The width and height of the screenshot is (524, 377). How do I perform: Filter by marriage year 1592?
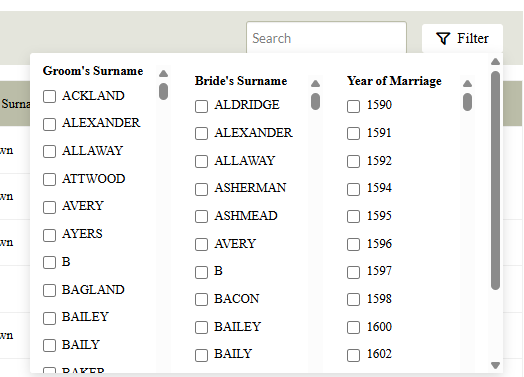[x=354, y=161]
